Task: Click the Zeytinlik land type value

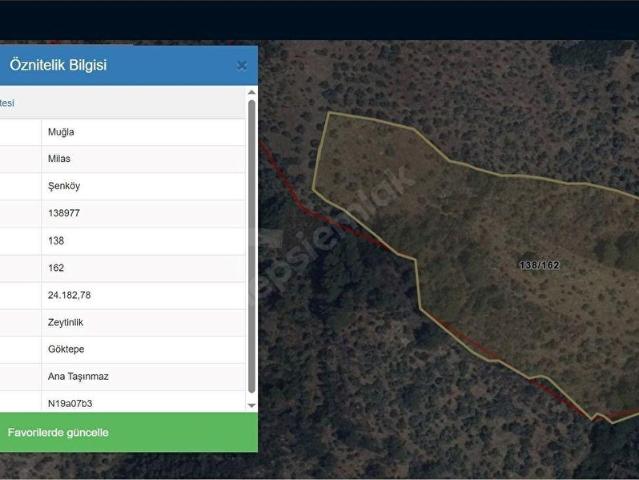Action: pos(66,322)
